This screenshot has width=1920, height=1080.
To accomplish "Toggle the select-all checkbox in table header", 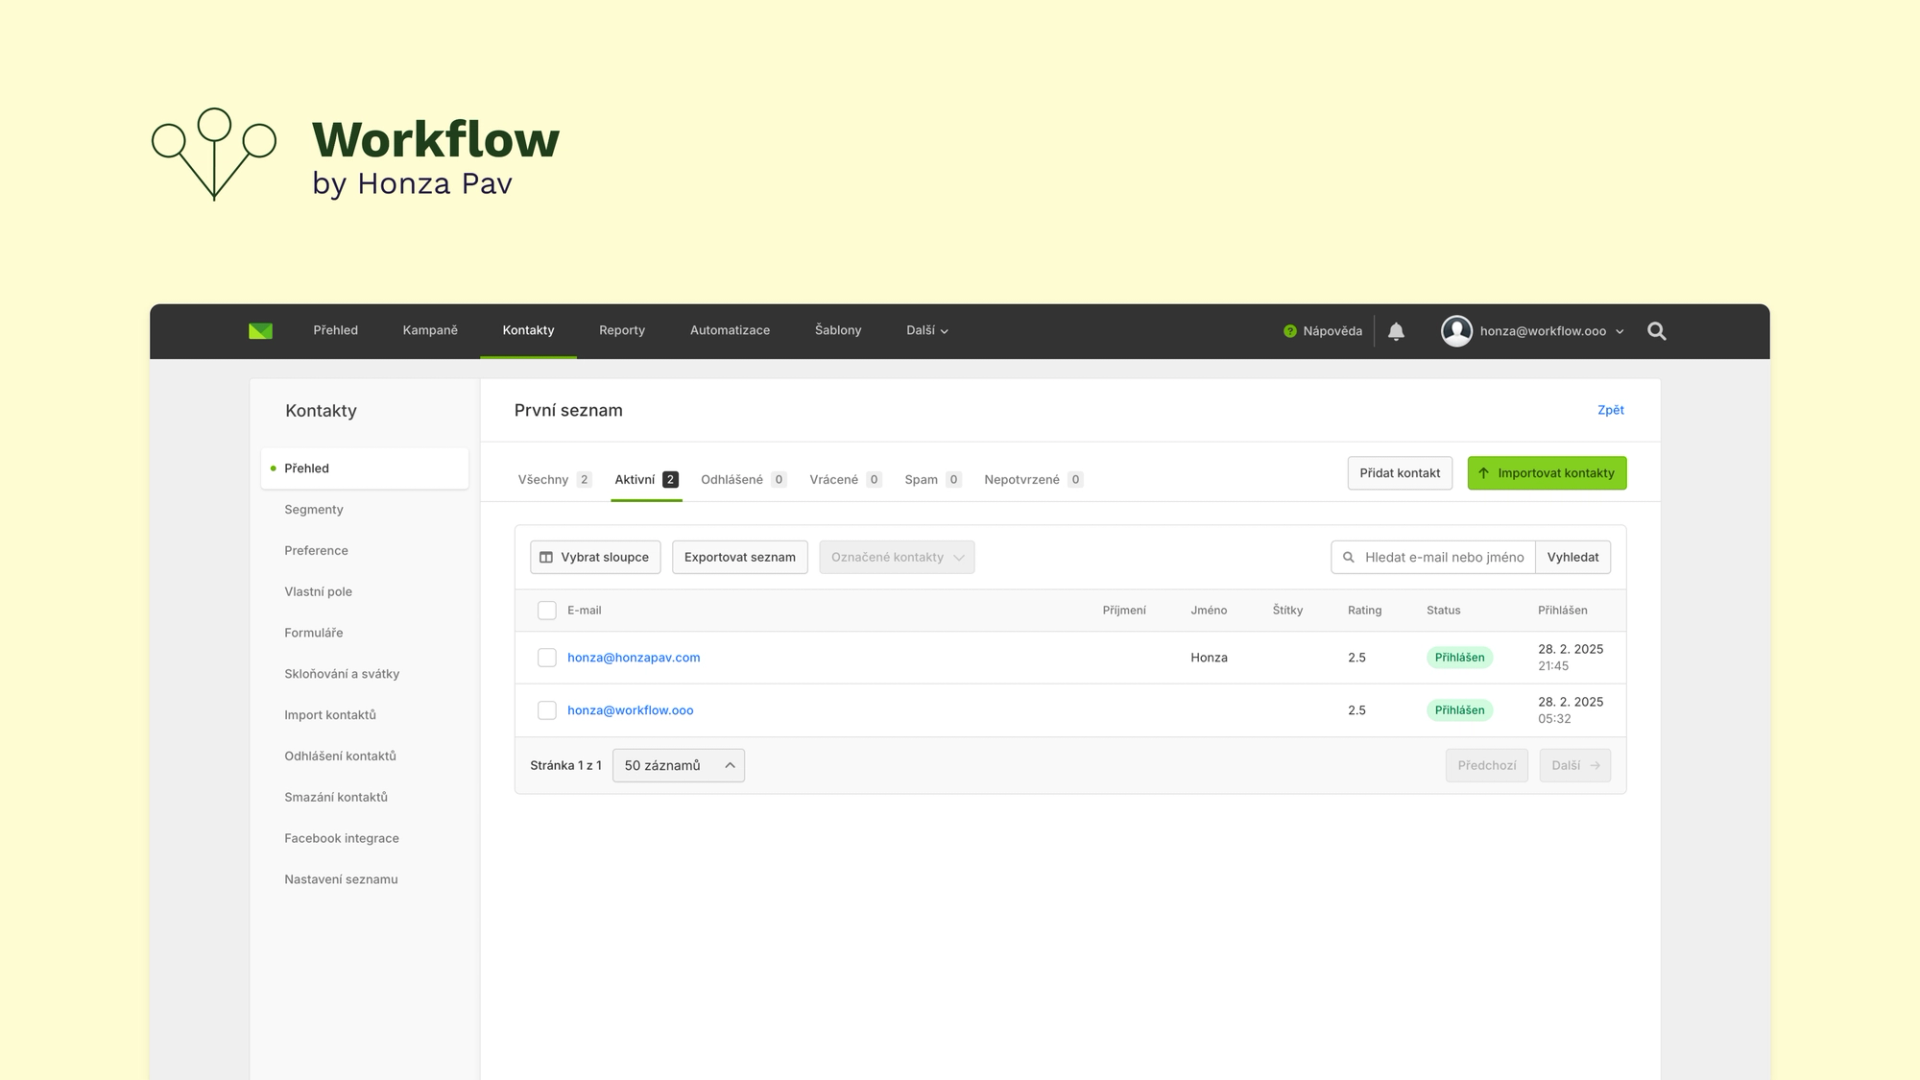I will [547, 610].
